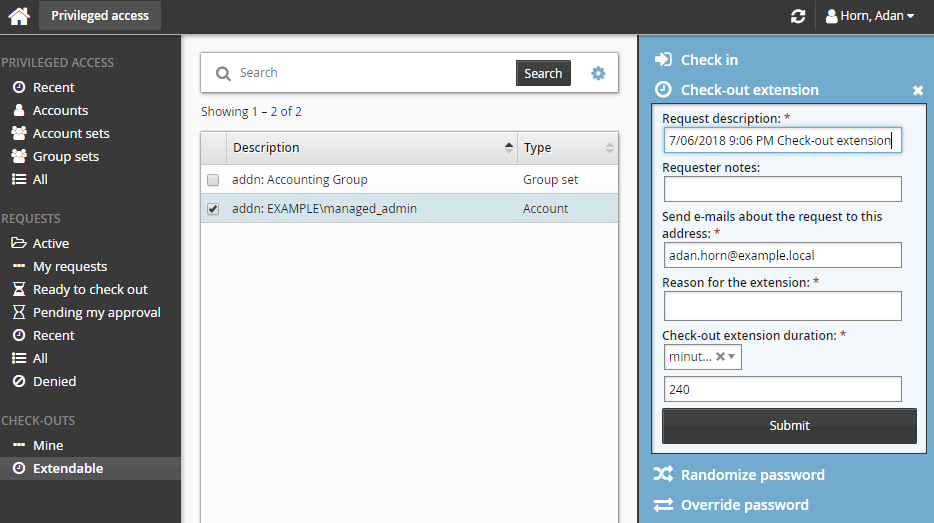This screenshot has width=934, height=523.
Task: Click the magnifier icon in search box
Action: coord(223,73)
